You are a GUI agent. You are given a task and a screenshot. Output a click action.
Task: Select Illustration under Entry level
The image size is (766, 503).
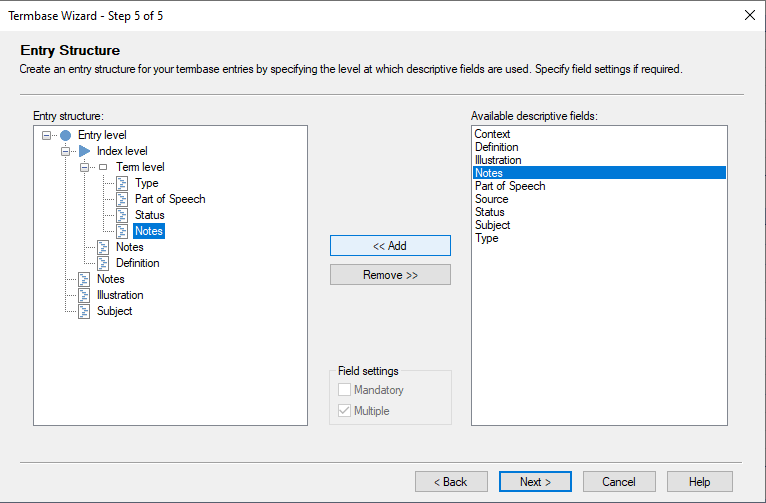pyautogui.click(x=120, y=295)
